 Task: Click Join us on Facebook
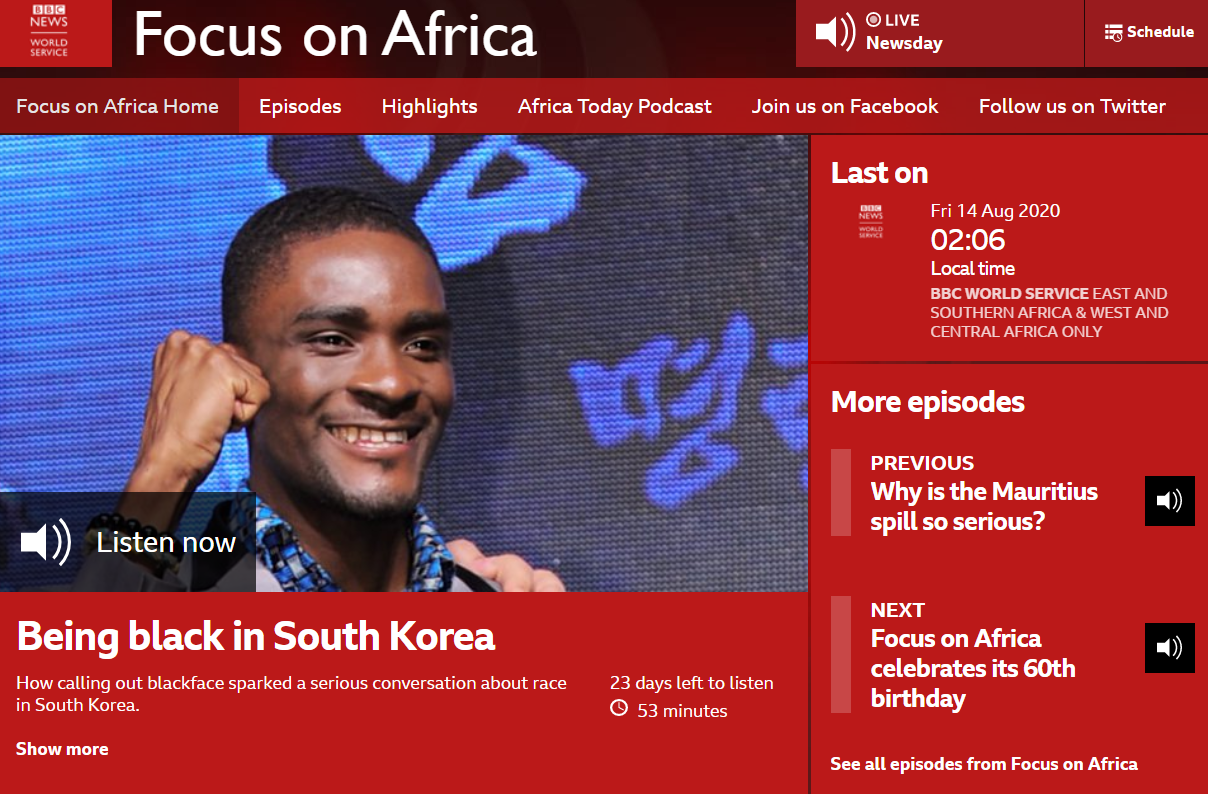845,106
